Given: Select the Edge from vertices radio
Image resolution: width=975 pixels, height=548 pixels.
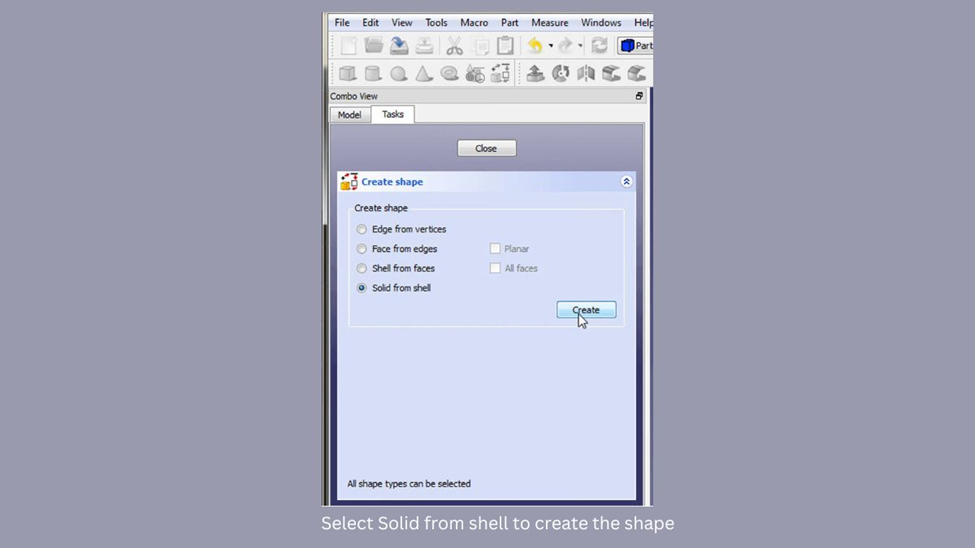Looking at the screenshot, I should pos(361,230).
